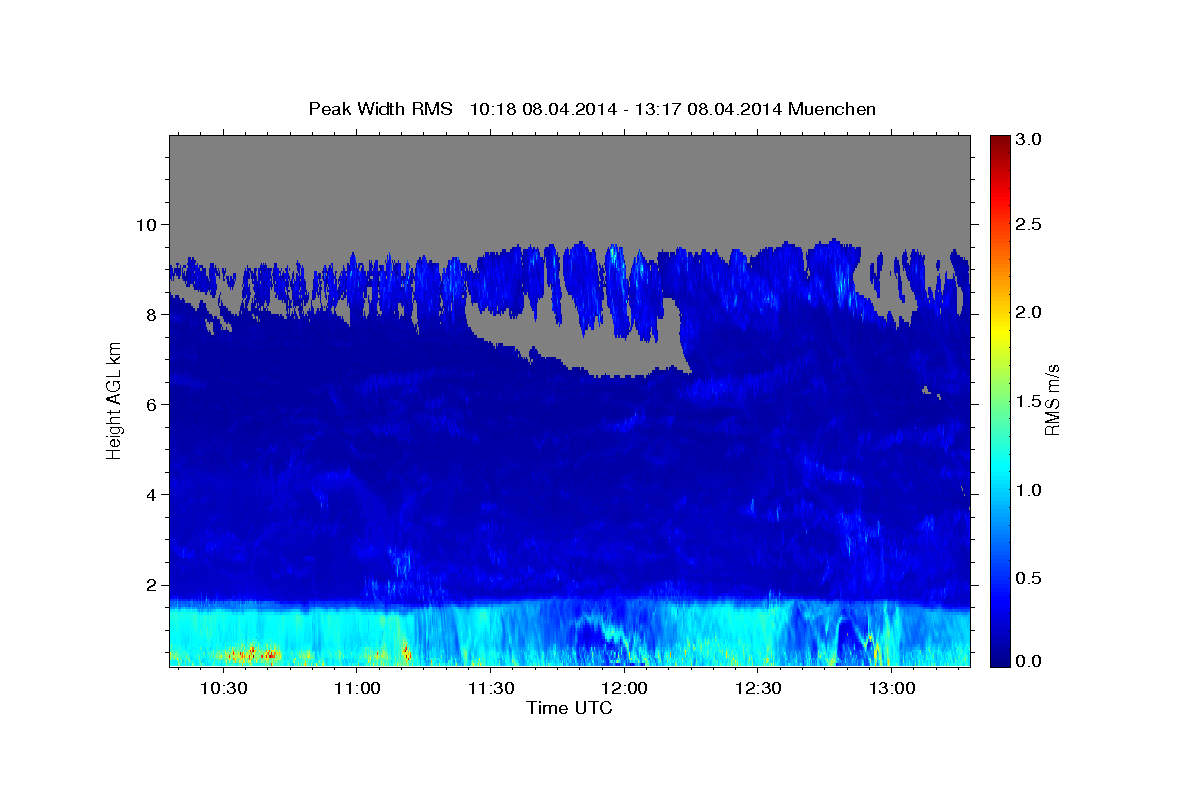Click the 'RMS m/s' colorbar label
1200x800 pixels.
1053,400
